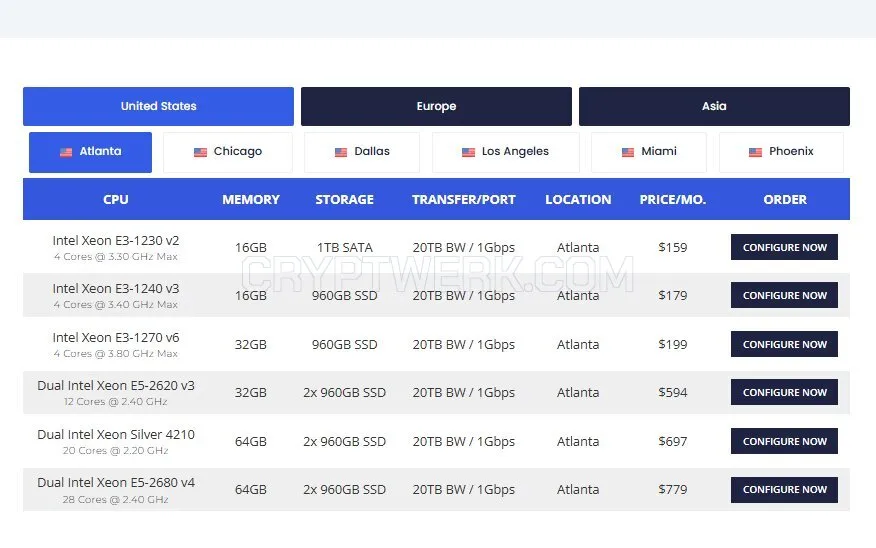
Task: Configure the Intel Xeon E3-1230 v2 server
Action: tap(784, 247)
